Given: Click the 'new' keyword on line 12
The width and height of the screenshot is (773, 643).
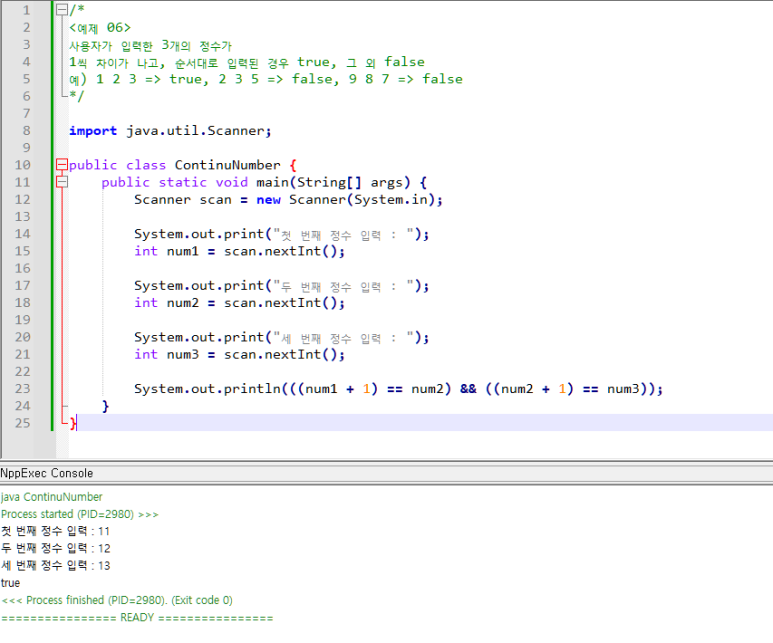Looking at the screenshot, I should [x=268, y=200].
